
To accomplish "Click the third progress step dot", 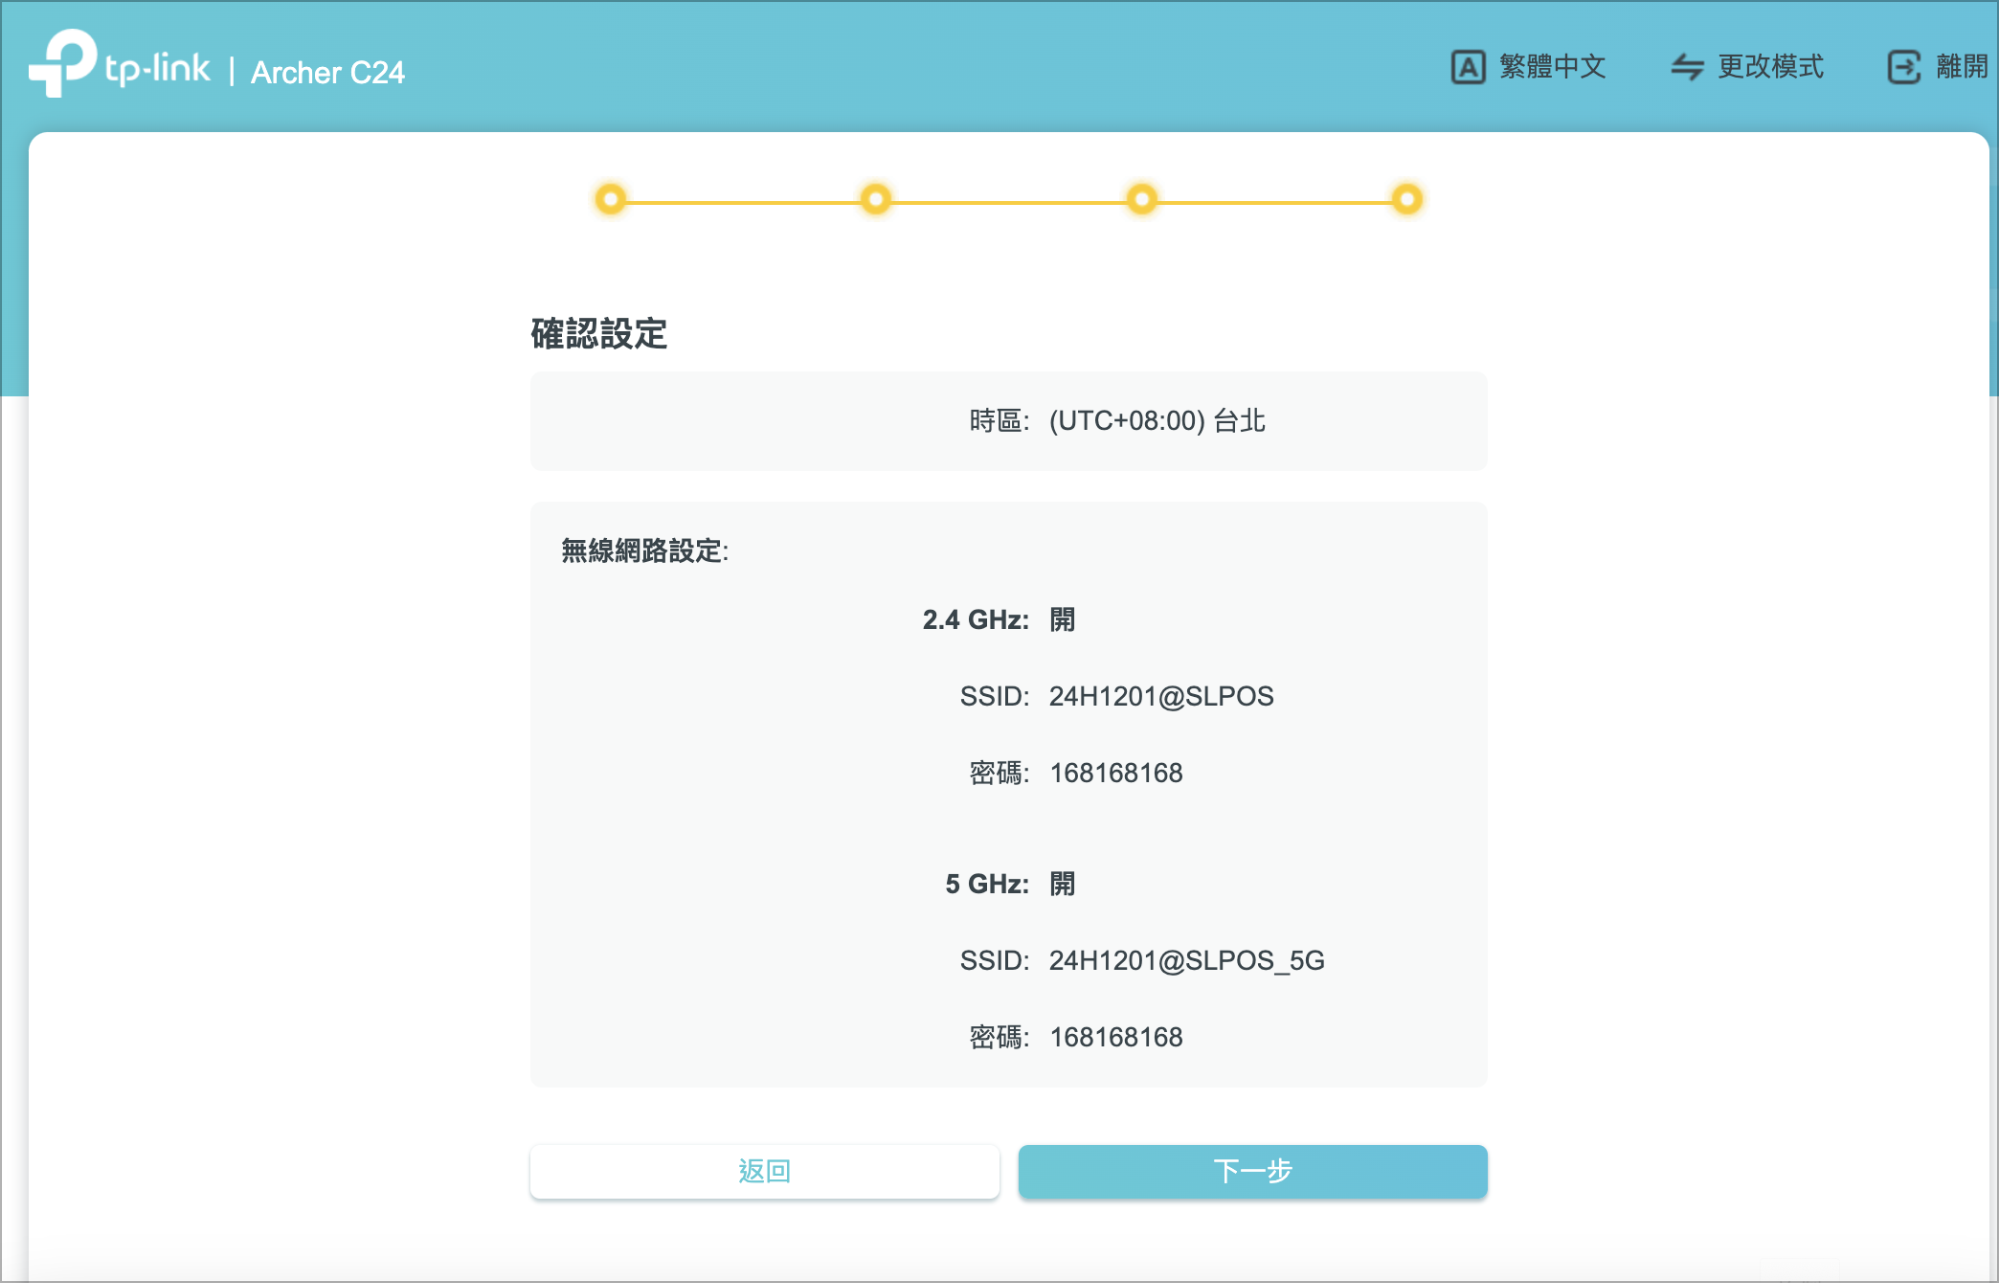I will click(1141, 199).
